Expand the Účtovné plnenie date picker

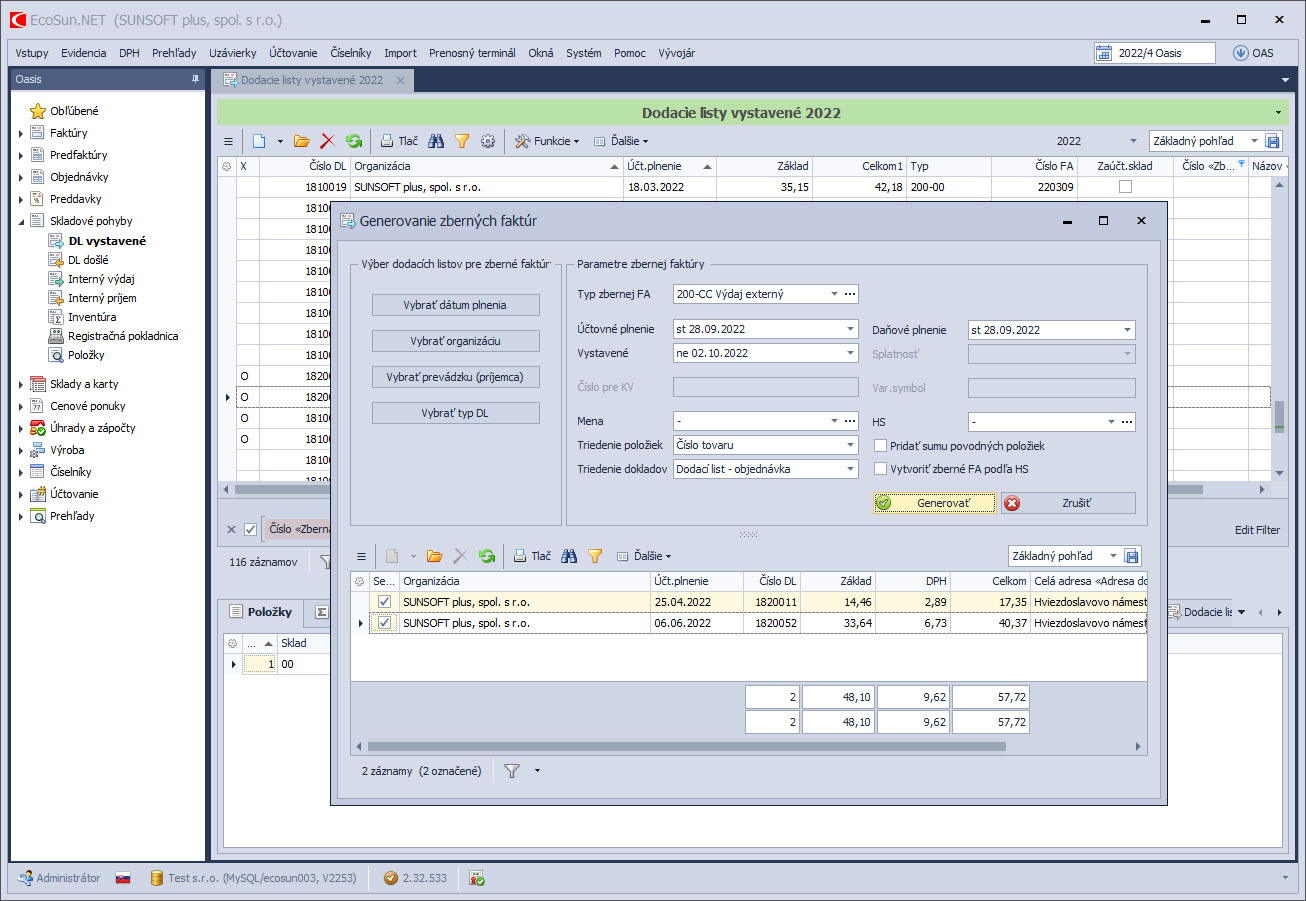[x=850, y=329]
